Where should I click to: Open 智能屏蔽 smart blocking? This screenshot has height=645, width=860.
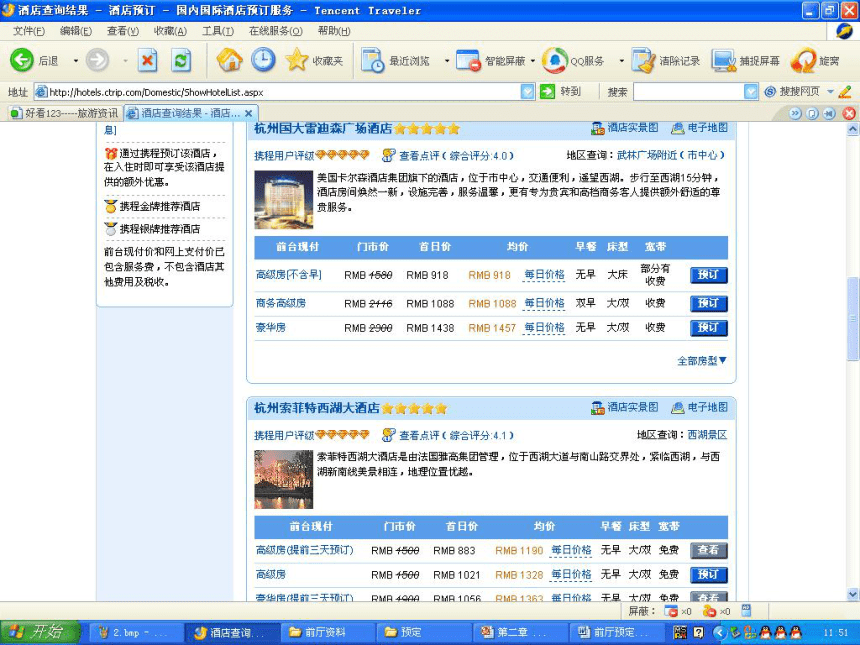[491, 60]
